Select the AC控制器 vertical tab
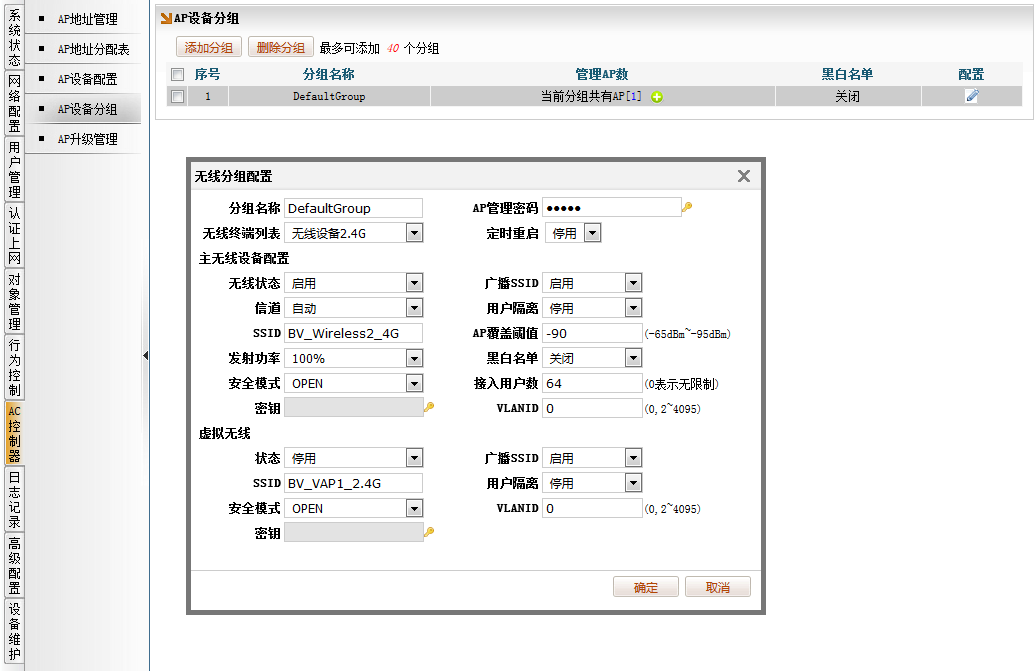This screenshot has width=1036, height=671. (x=15, y=433)
